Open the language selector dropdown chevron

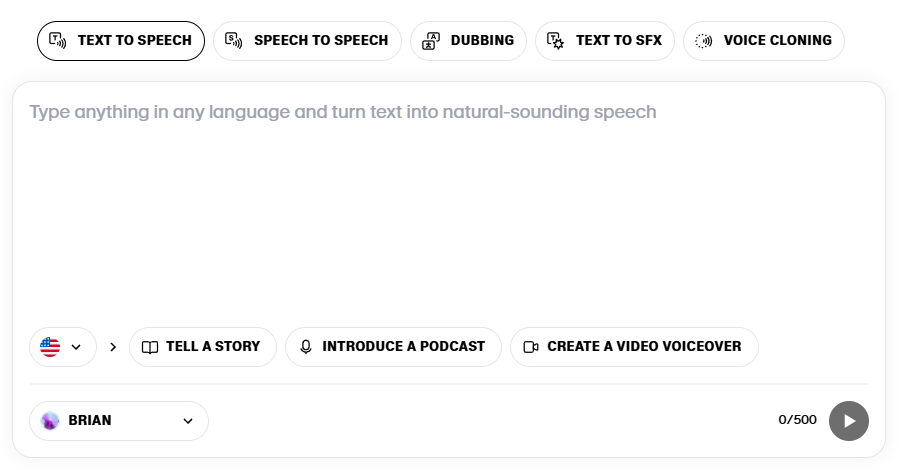tap(76, 347)
